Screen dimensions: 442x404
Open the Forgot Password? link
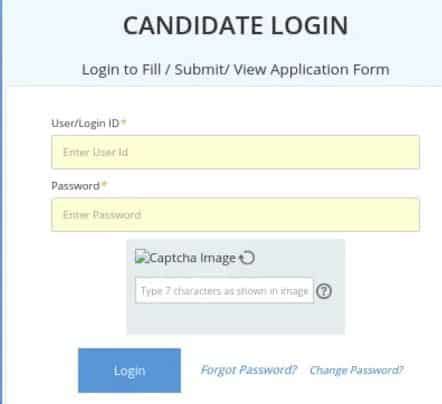[x=249, y=370]
